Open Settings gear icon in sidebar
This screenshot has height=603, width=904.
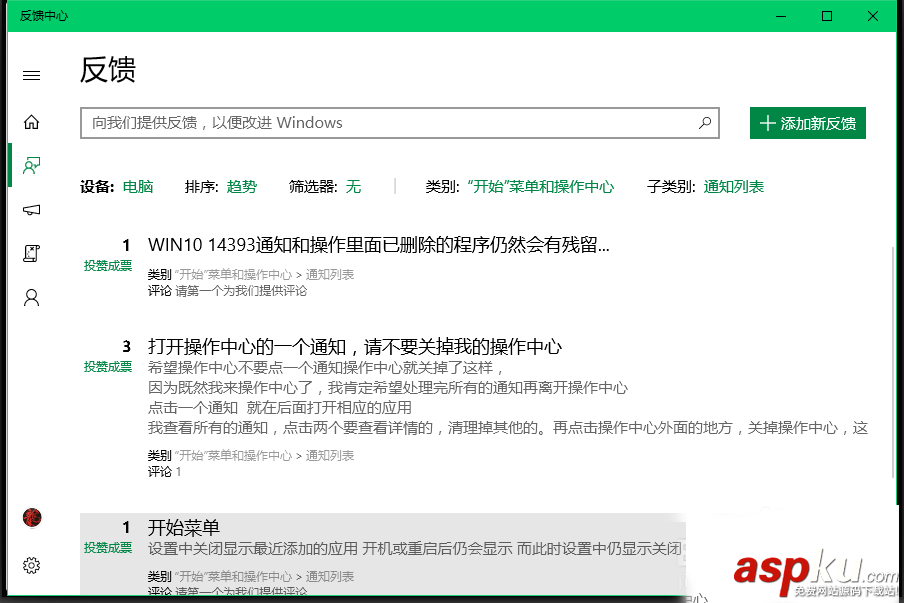(32, 566)
